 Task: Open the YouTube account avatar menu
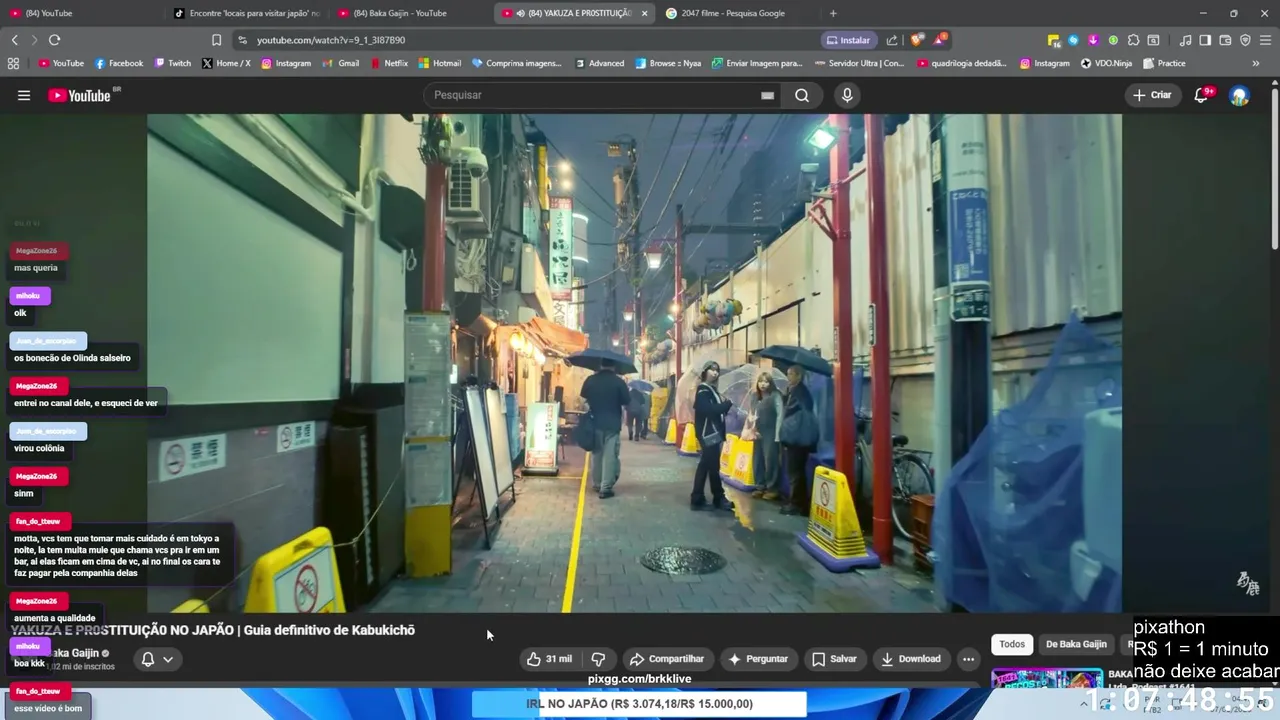pos(1240,96)
